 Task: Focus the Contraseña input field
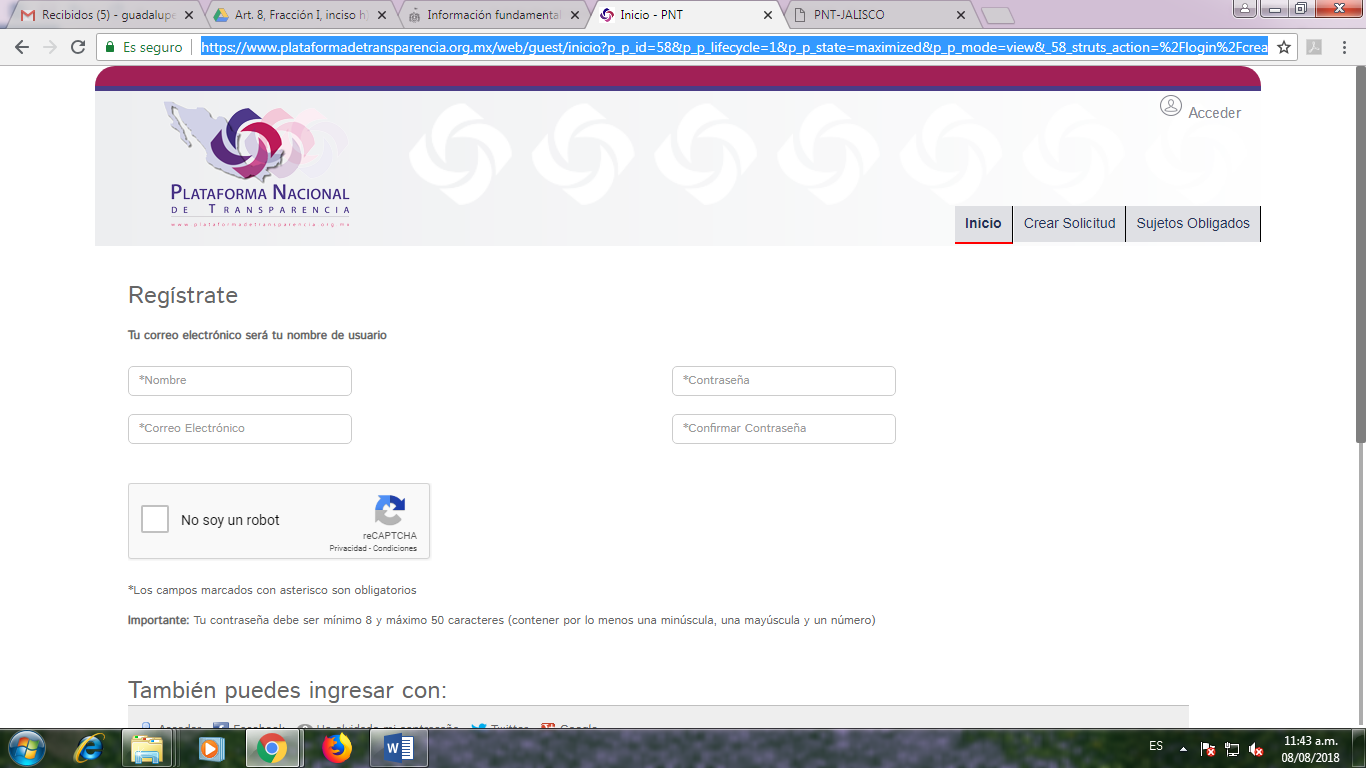pos(784,381)
